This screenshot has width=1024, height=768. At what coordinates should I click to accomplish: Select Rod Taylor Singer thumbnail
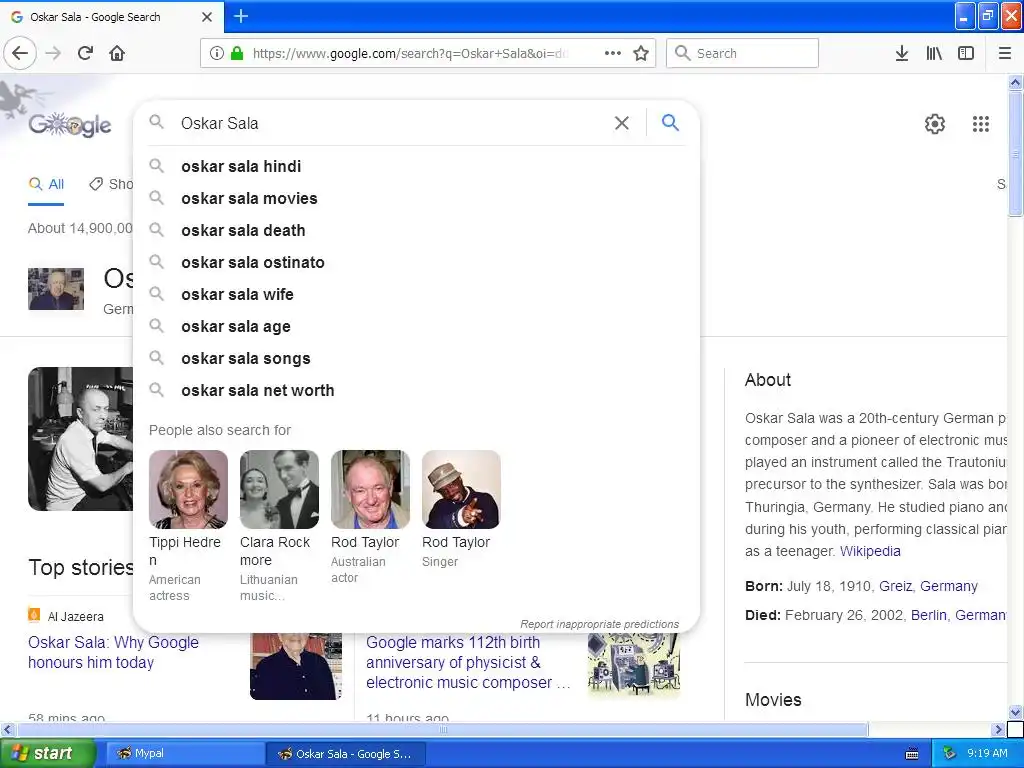[x=461, y=489]
